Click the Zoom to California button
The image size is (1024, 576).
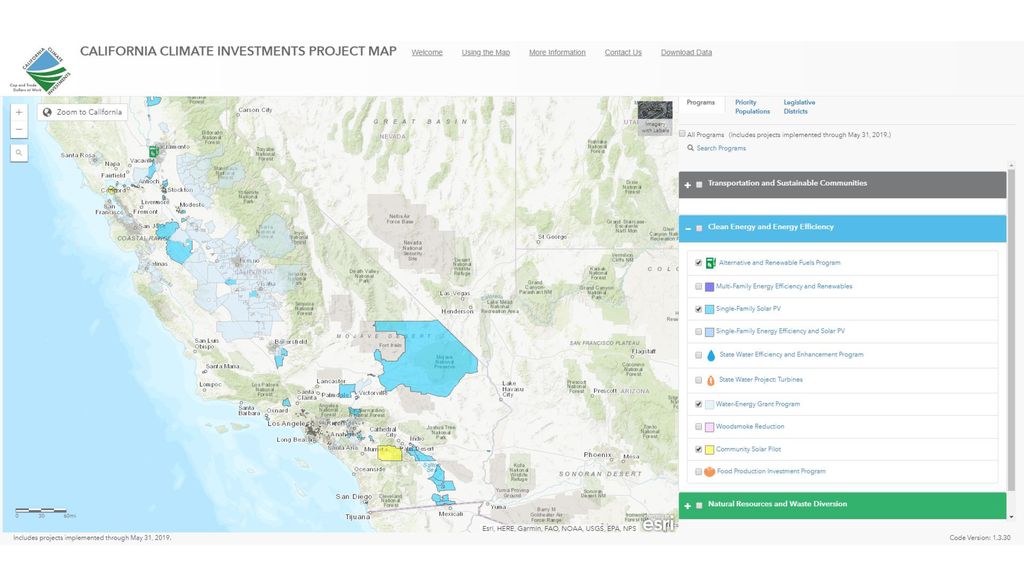(x=82, y=112)
